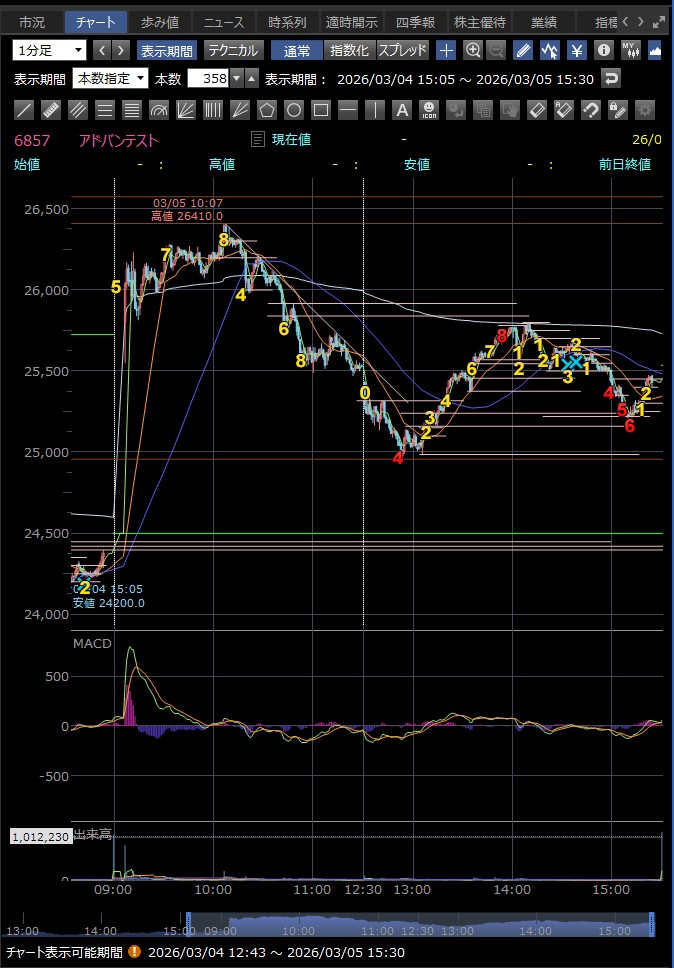Click the テクニカル button
The width and height of the screenshot is (674, 968).
coord(232,50)
